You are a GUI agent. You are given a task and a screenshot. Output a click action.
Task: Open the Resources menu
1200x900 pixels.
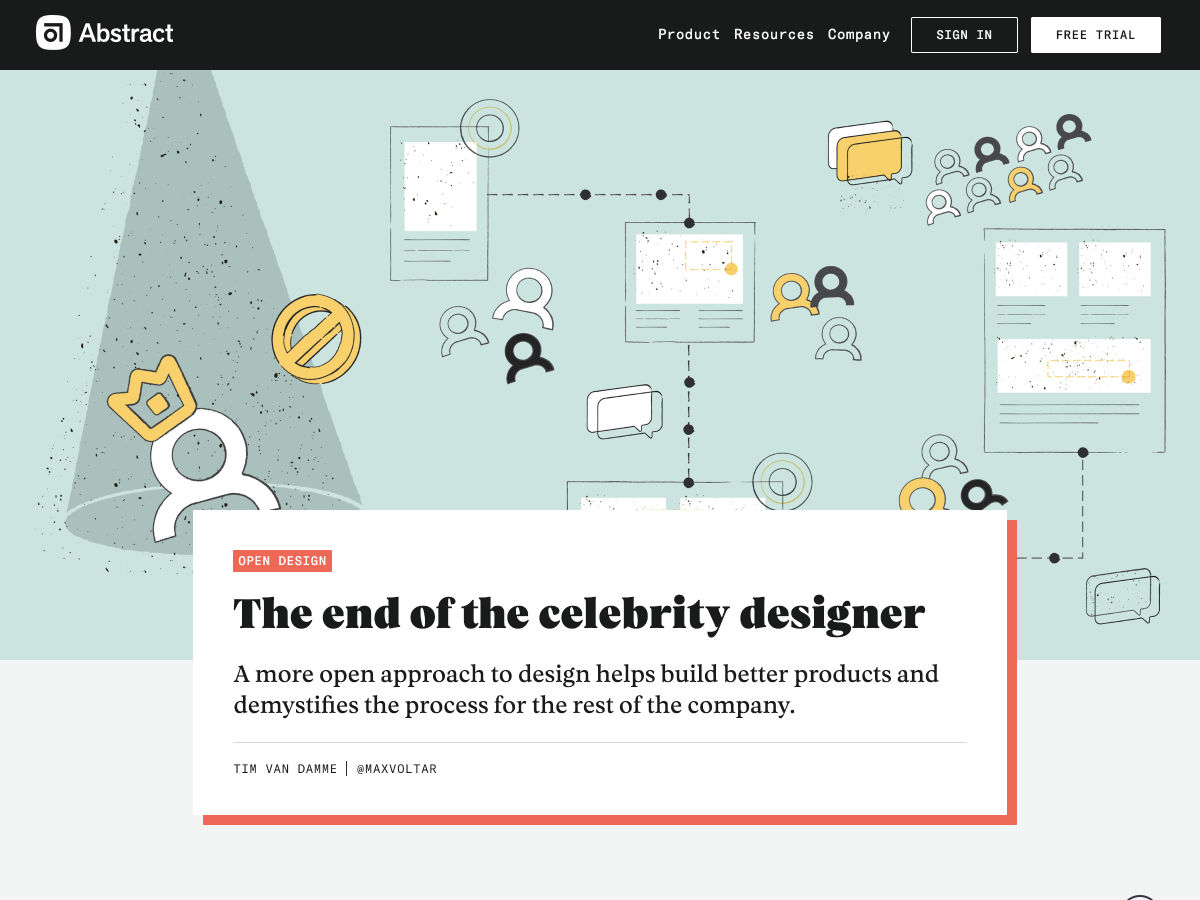click(774, 34)
